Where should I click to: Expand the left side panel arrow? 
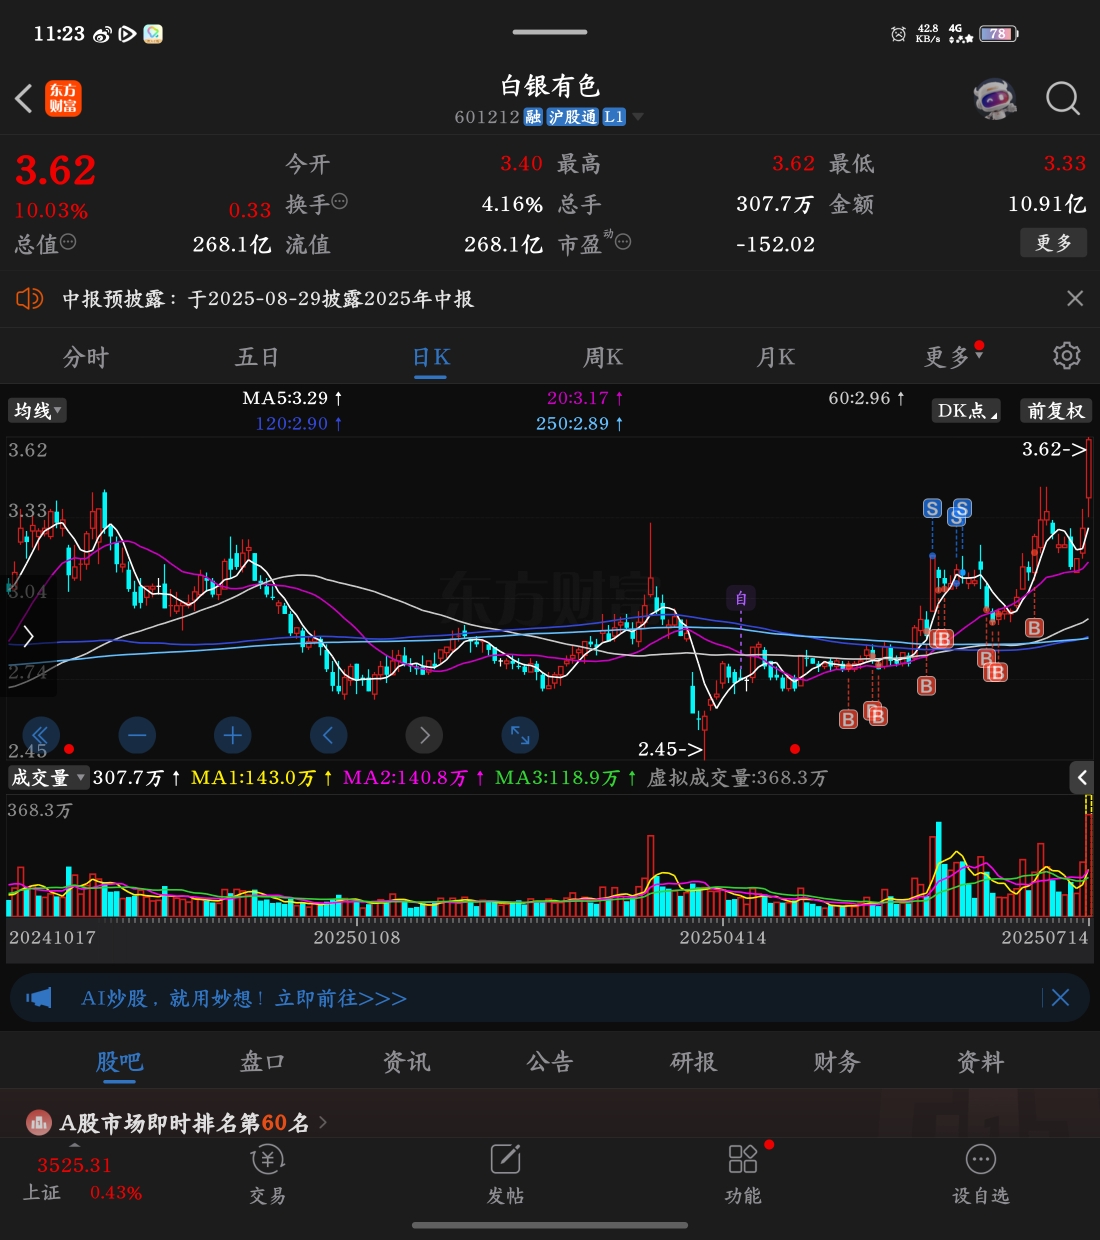pyautogui.click(x=28, y=636)
